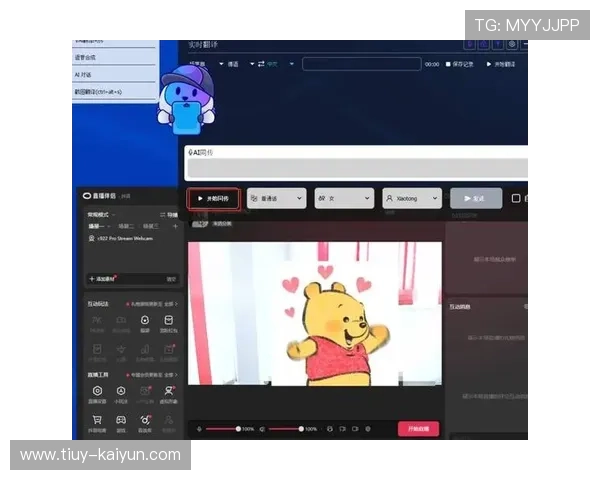Swap source and target languages icon
600x480 pixels.
click(261, 64)
